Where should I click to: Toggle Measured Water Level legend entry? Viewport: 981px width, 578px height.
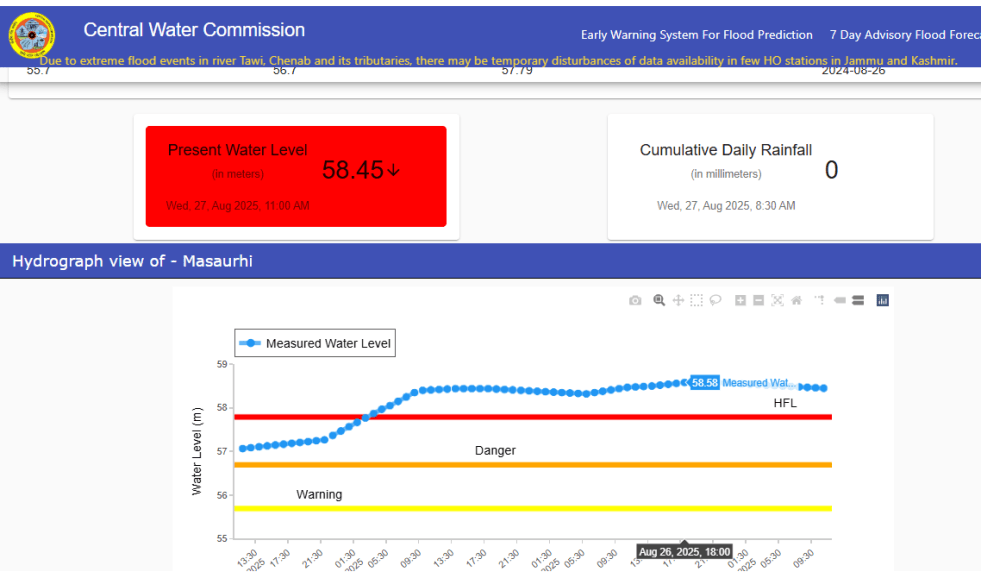click(315, 344)
